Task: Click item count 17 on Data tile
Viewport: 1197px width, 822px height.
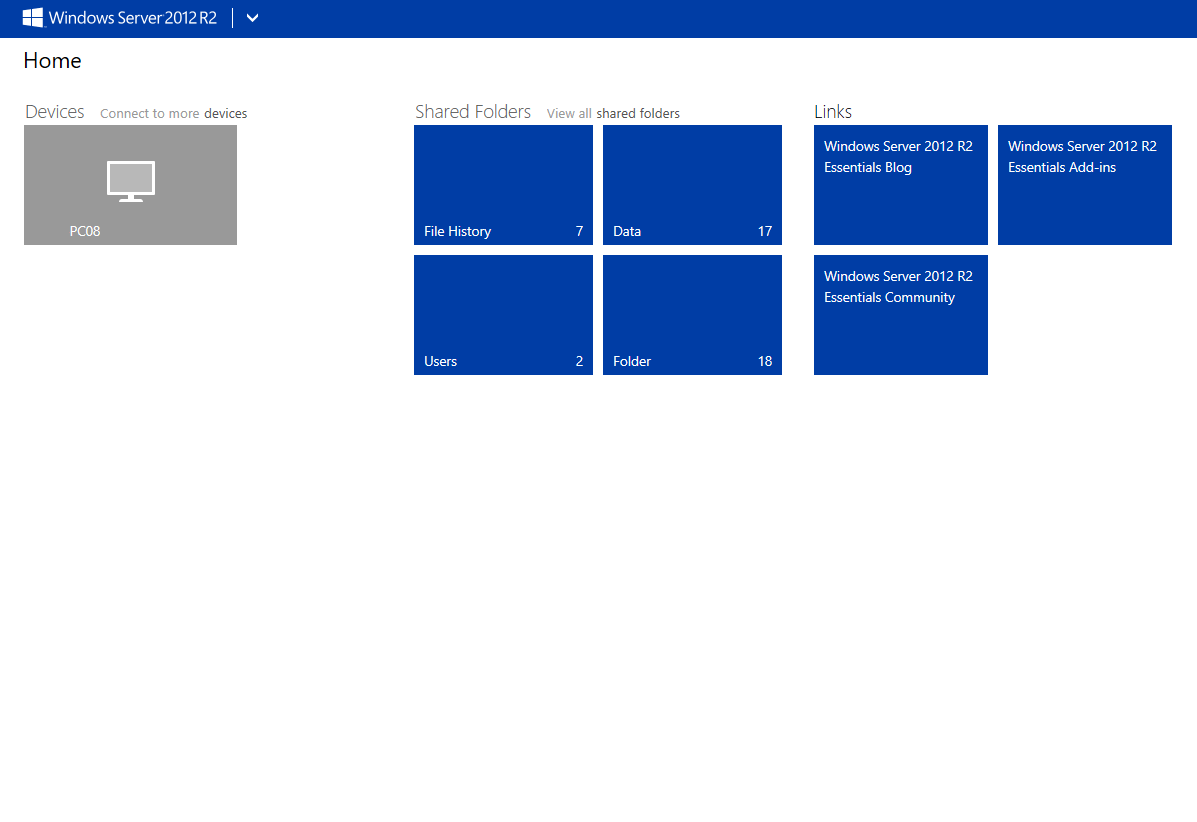Action: pos(765,231)
